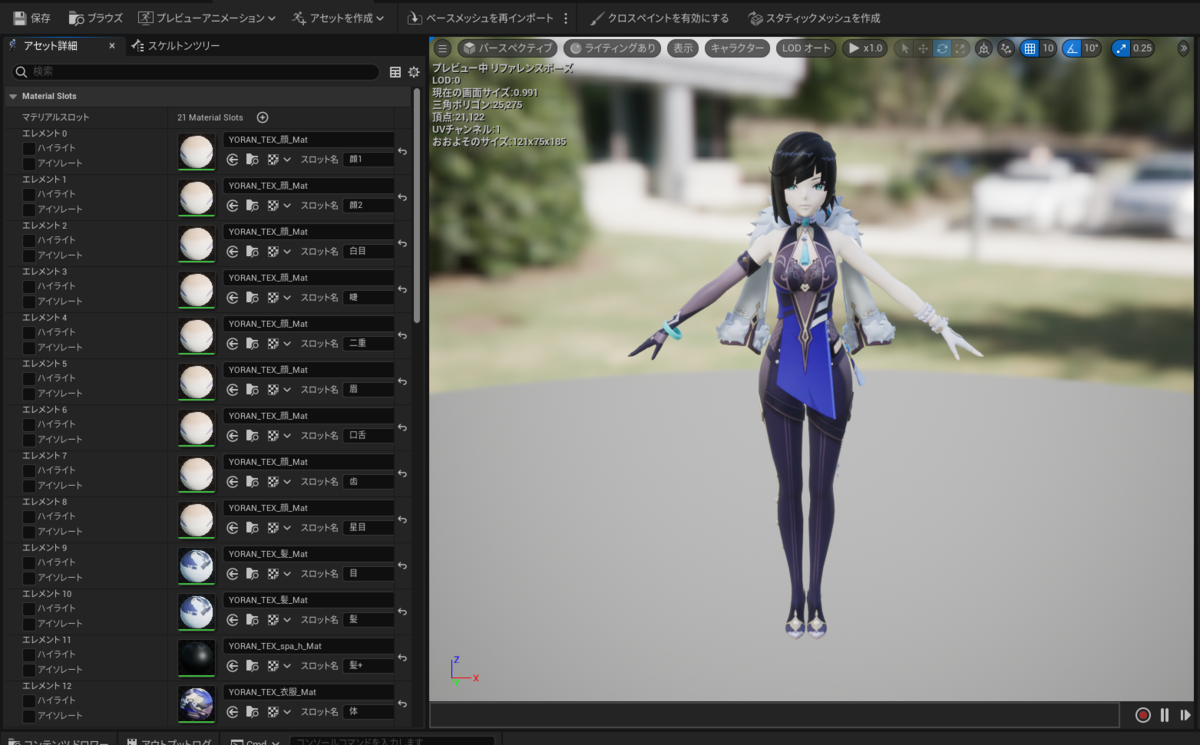The image size is (1200, 745).
Task: Open the details panel settings gear
Action: (x=413, y=72)
